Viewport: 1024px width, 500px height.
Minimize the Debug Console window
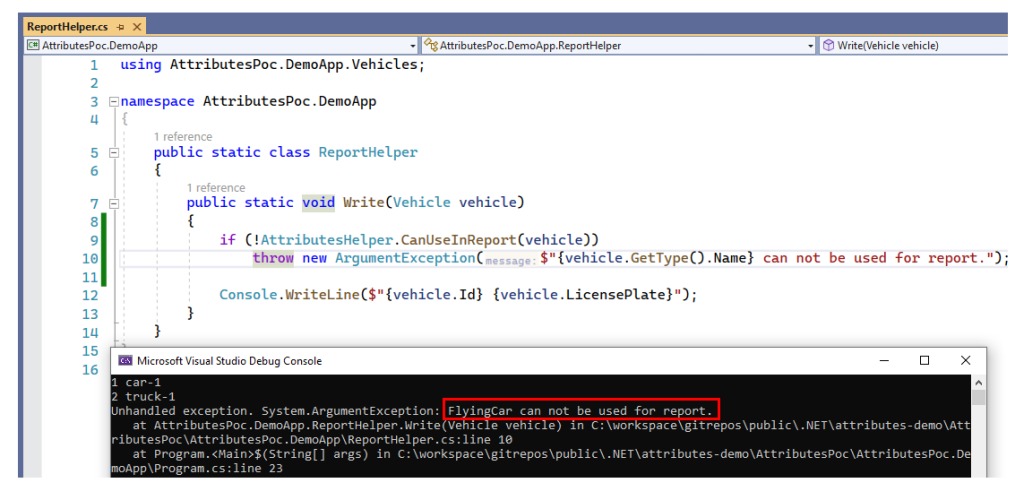click(884, 360)
